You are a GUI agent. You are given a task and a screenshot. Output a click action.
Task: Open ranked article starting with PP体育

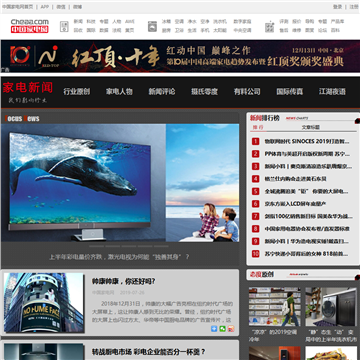pos(307,154)
